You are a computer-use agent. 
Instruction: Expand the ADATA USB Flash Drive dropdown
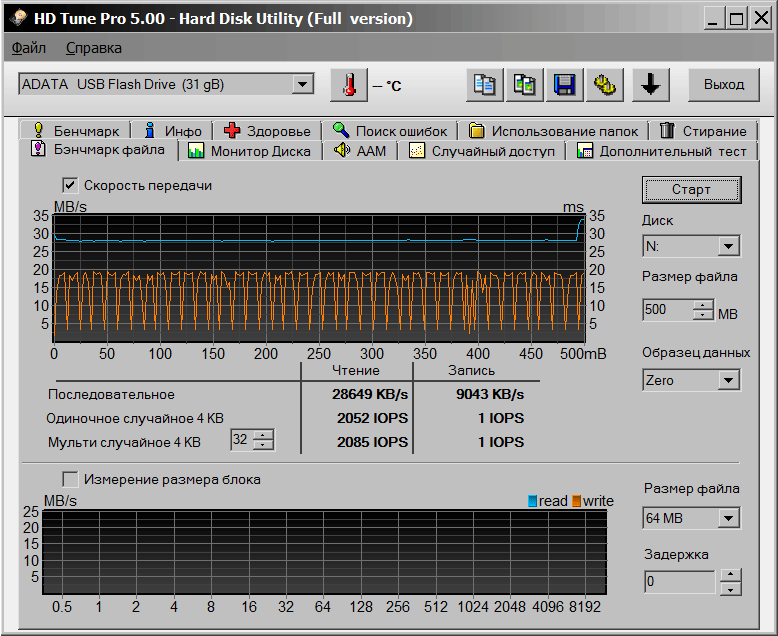[x=303, y=85]
